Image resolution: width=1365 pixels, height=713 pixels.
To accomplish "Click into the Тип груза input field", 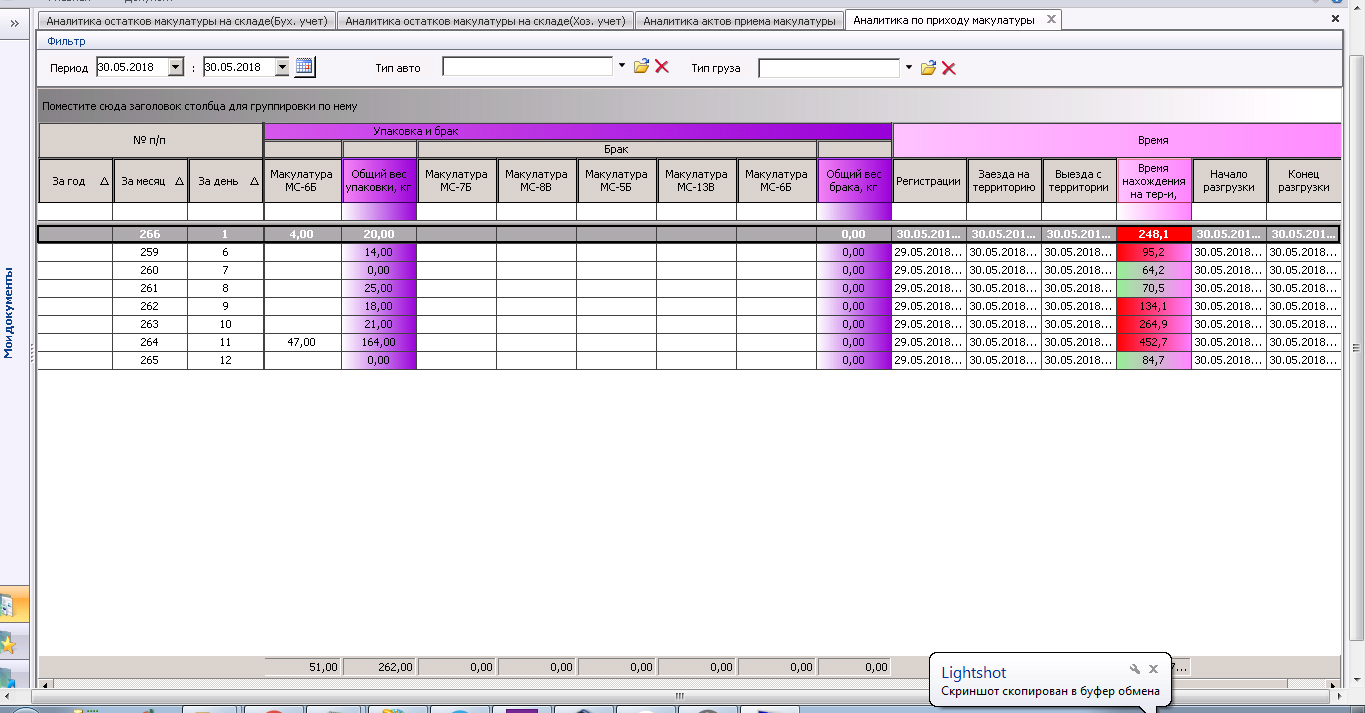I will [x=829, y=68].
